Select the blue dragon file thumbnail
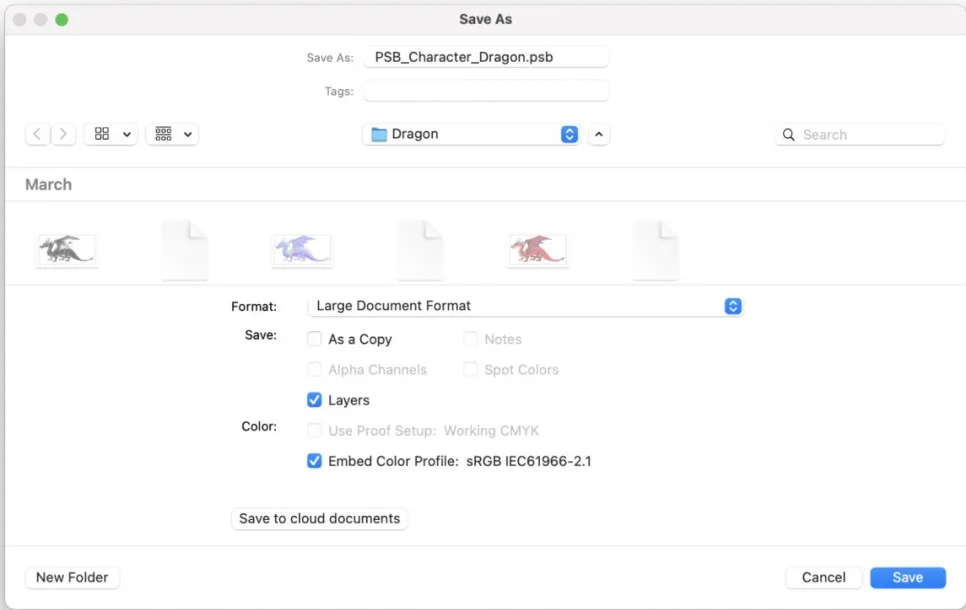966x610 pixels. [x=302, y=250]
